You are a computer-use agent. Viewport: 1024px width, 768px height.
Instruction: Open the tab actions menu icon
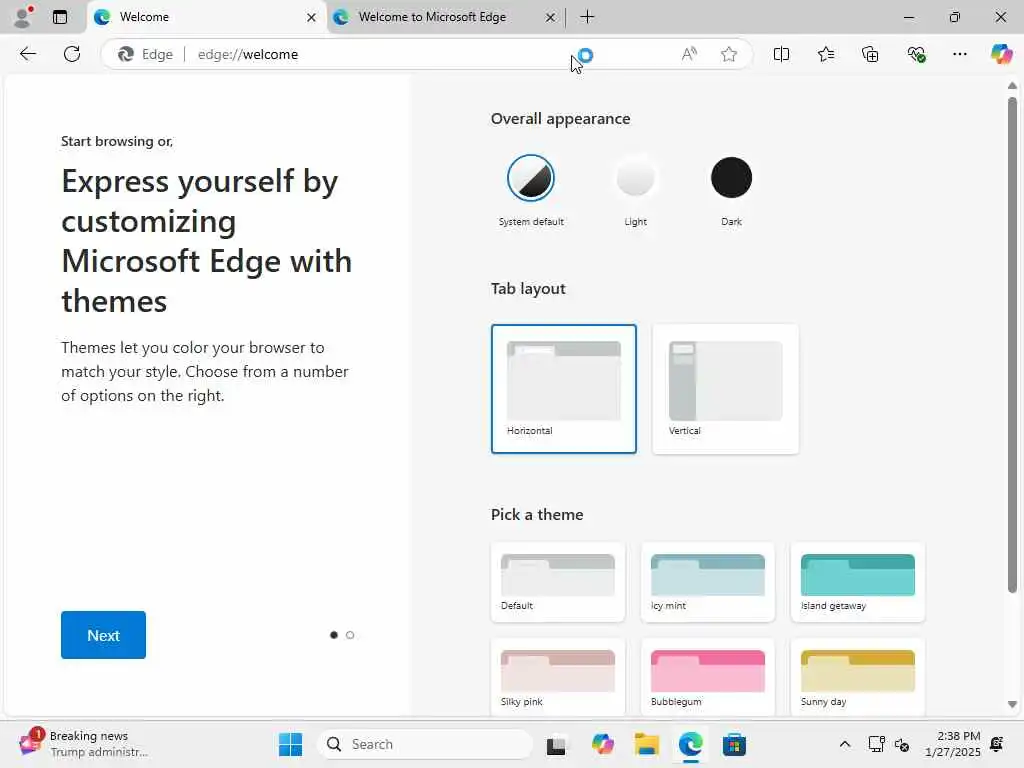[x=60, y=17]
